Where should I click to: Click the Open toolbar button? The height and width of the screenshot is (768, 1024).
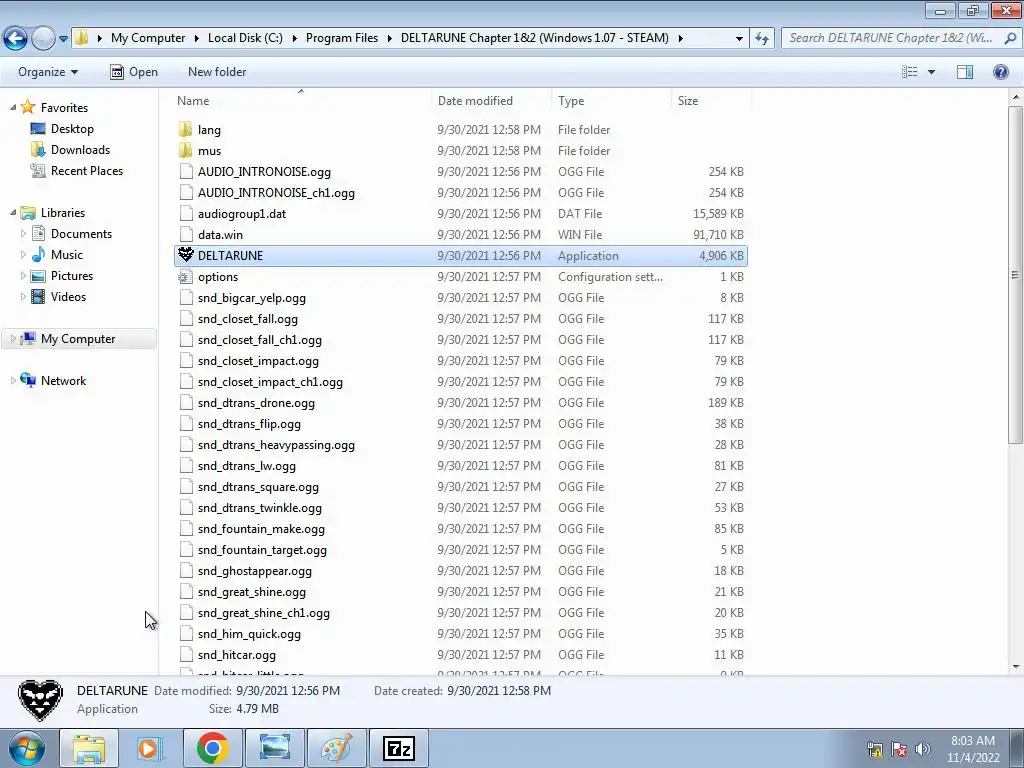coord(134,72)
